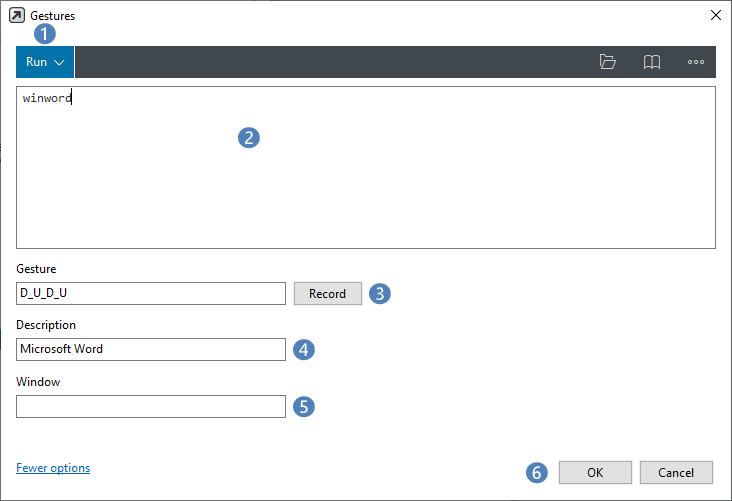The image size is (732, 501).
Task: Click the number 2 badge in command area
Action: [249, 138]
